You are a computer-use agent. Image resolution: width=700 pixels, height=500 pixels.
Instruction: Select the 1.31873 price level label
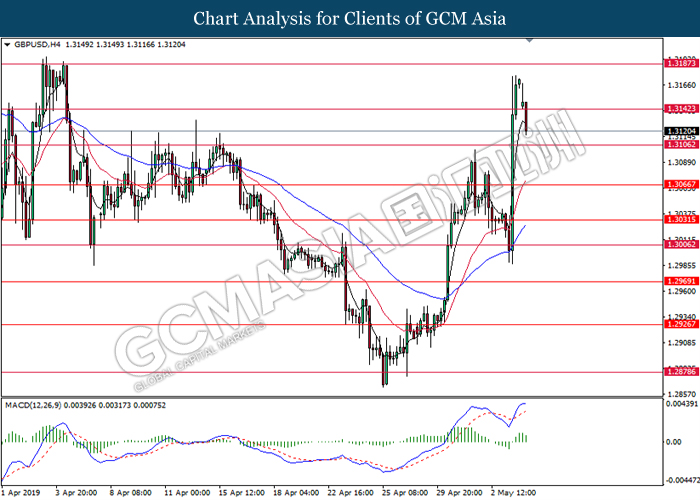(682, 63)
